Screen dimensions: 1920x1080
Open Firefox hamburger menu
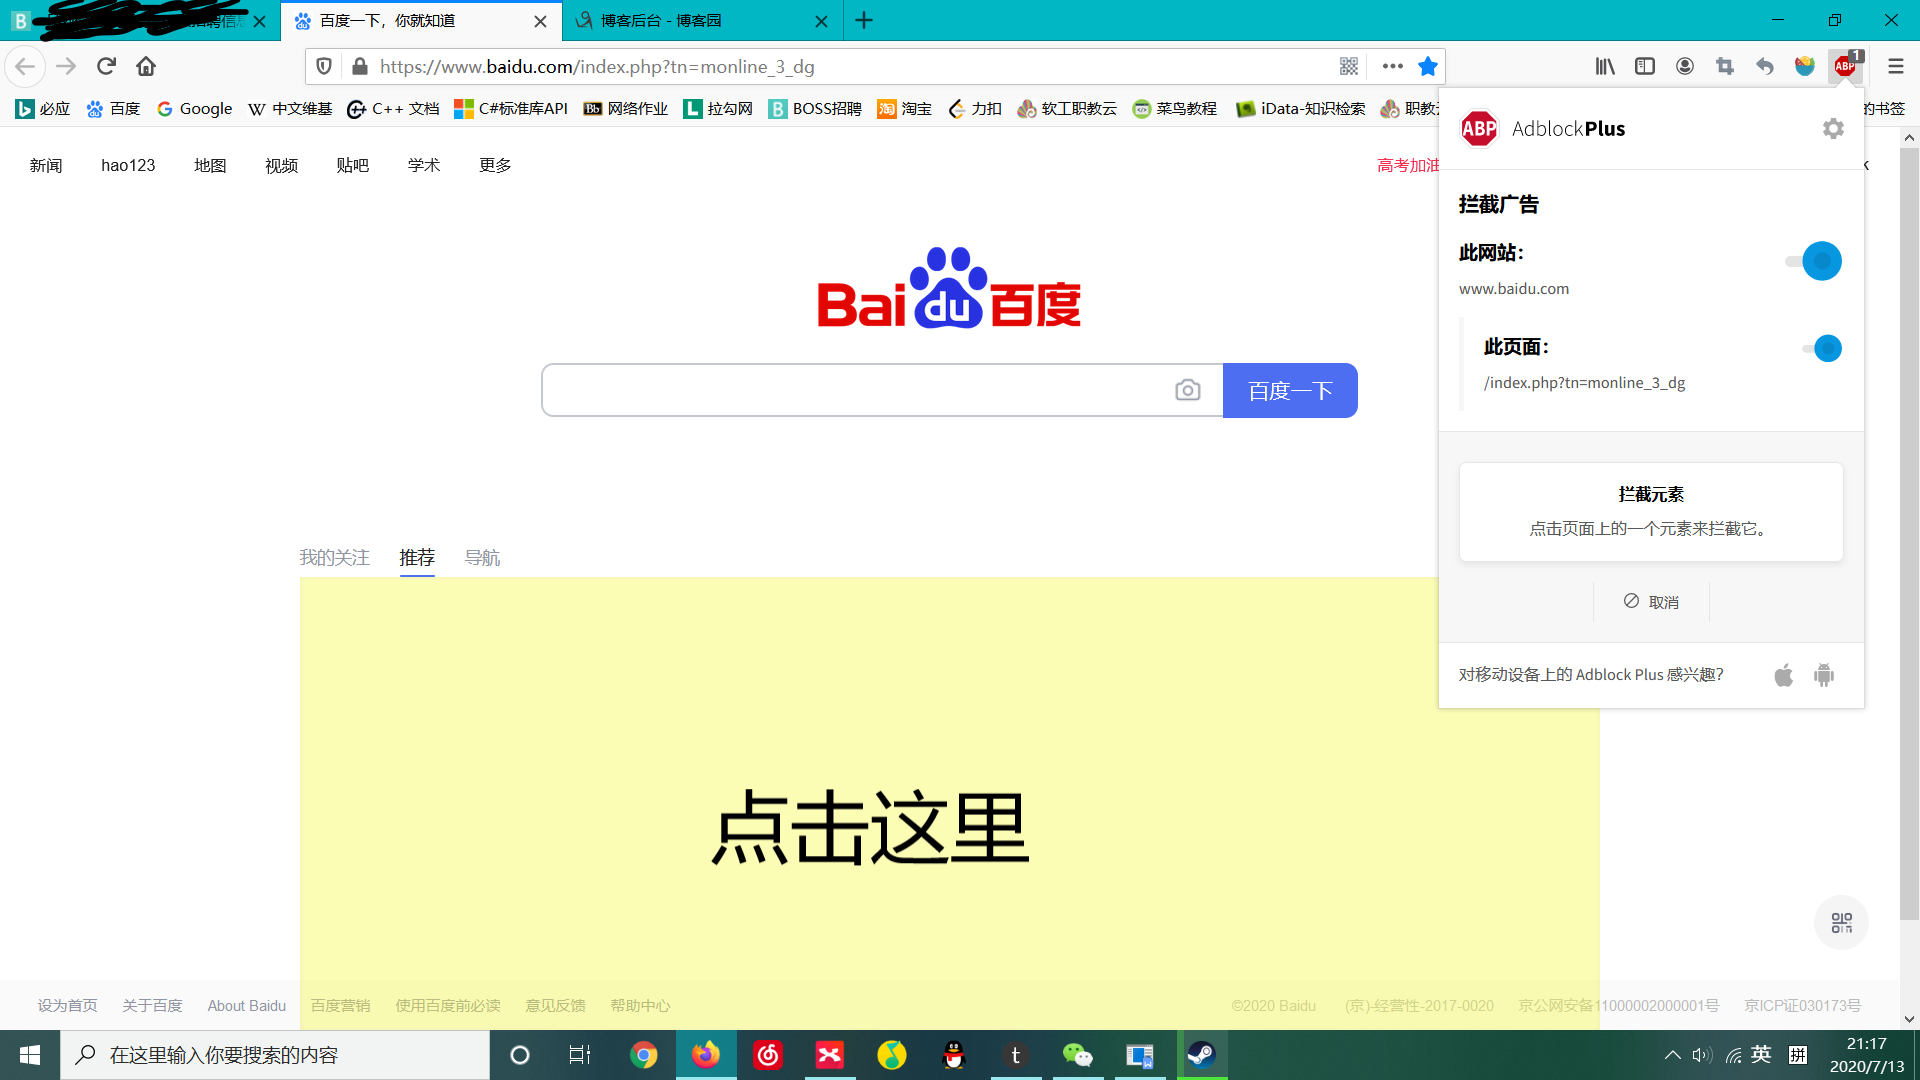point(1895,66)
